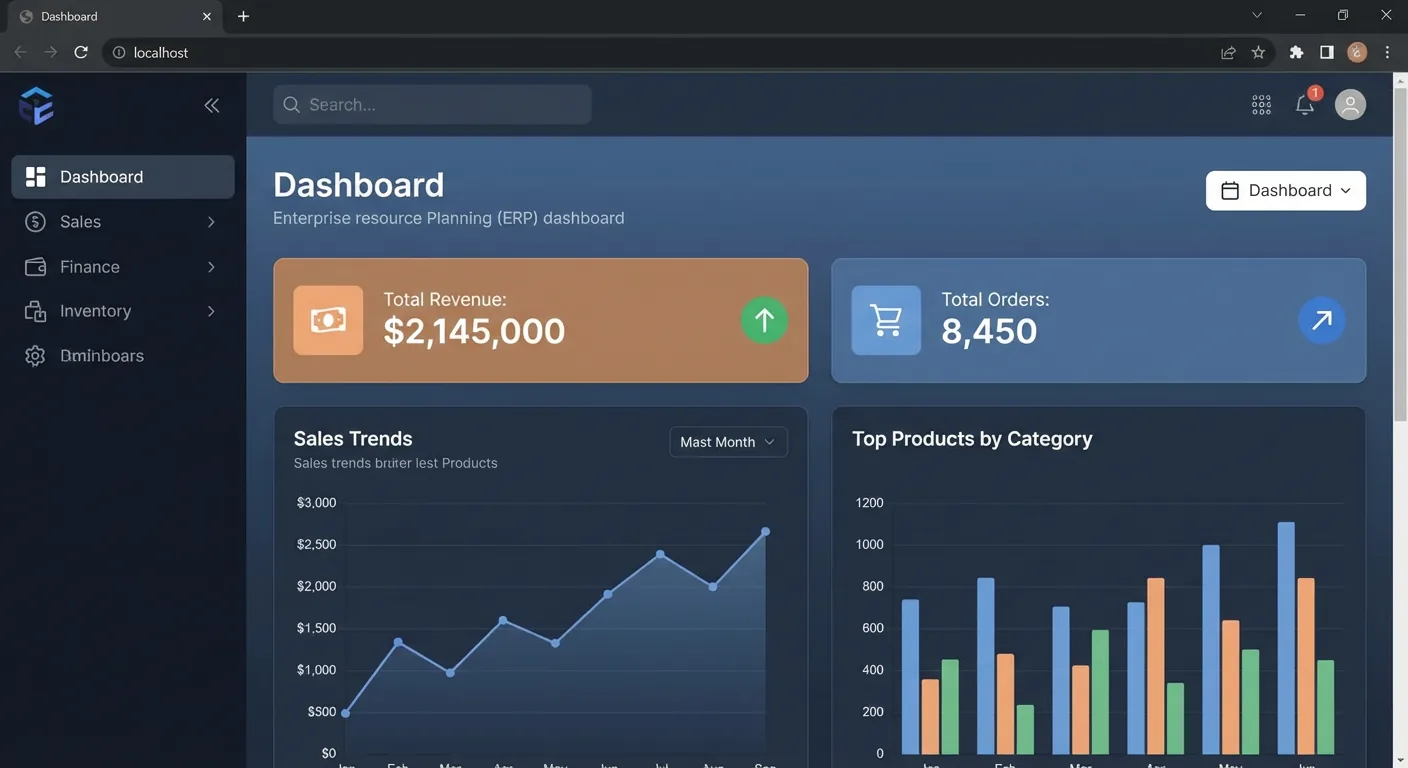The width and height of the screenshot is (1408, 768).
Task: Expand the Inventory menu chevron
Action: [211, 311]
